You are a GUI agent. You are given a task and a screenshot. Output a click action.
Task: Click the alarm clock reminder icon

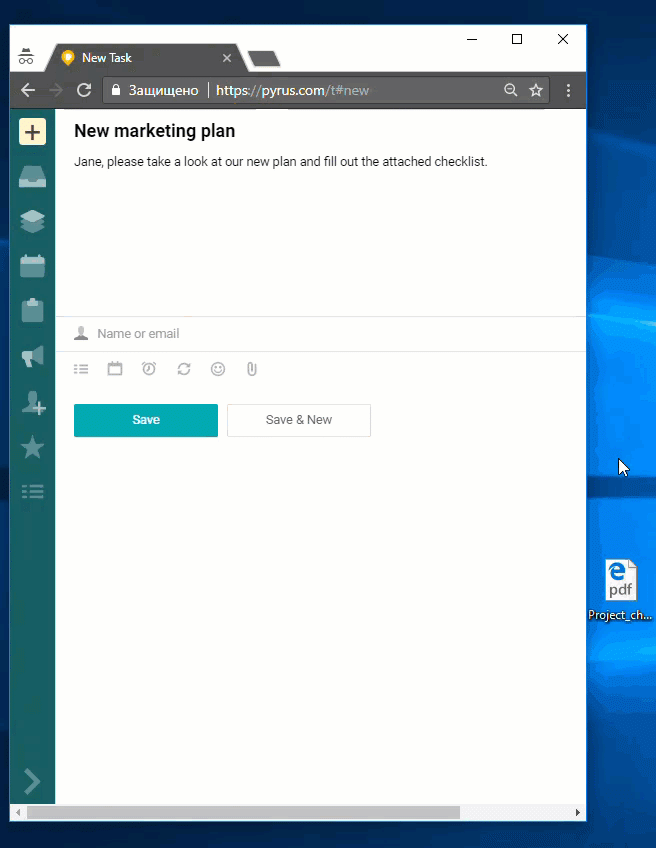[149, 369]
